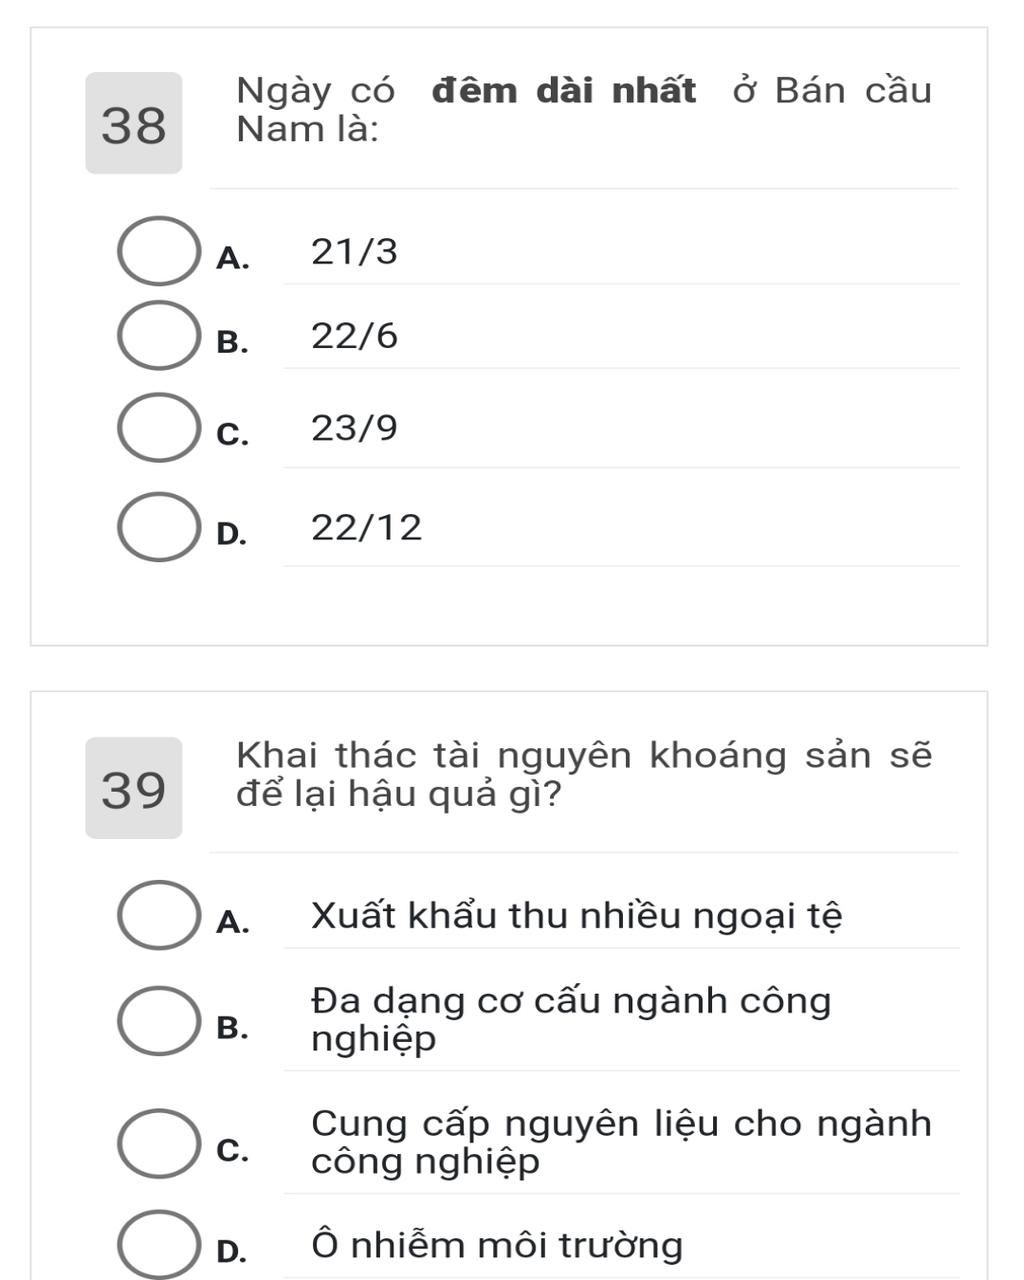Pick radio button for answer 22/12
Image resolution: width=1024 pixels, height=1280 pixels.
(x=158, y=527)
